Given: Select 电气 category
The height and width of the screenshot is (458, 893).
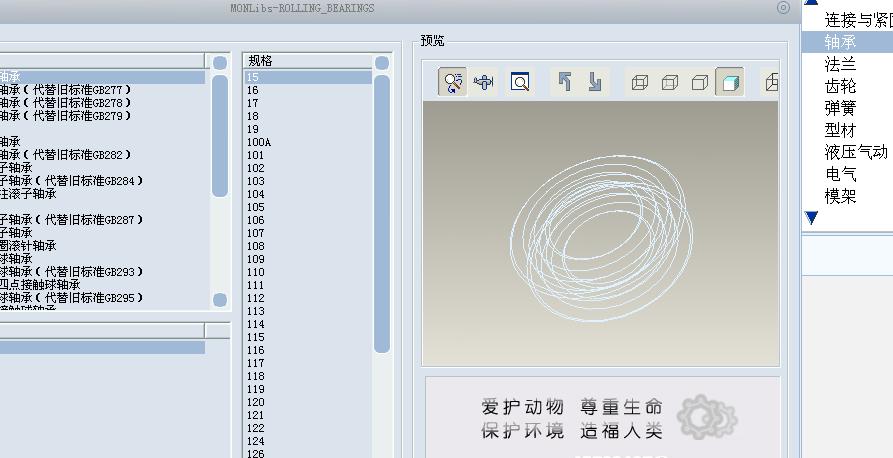Looking at the screenshot, I should [x=841, y=174].
